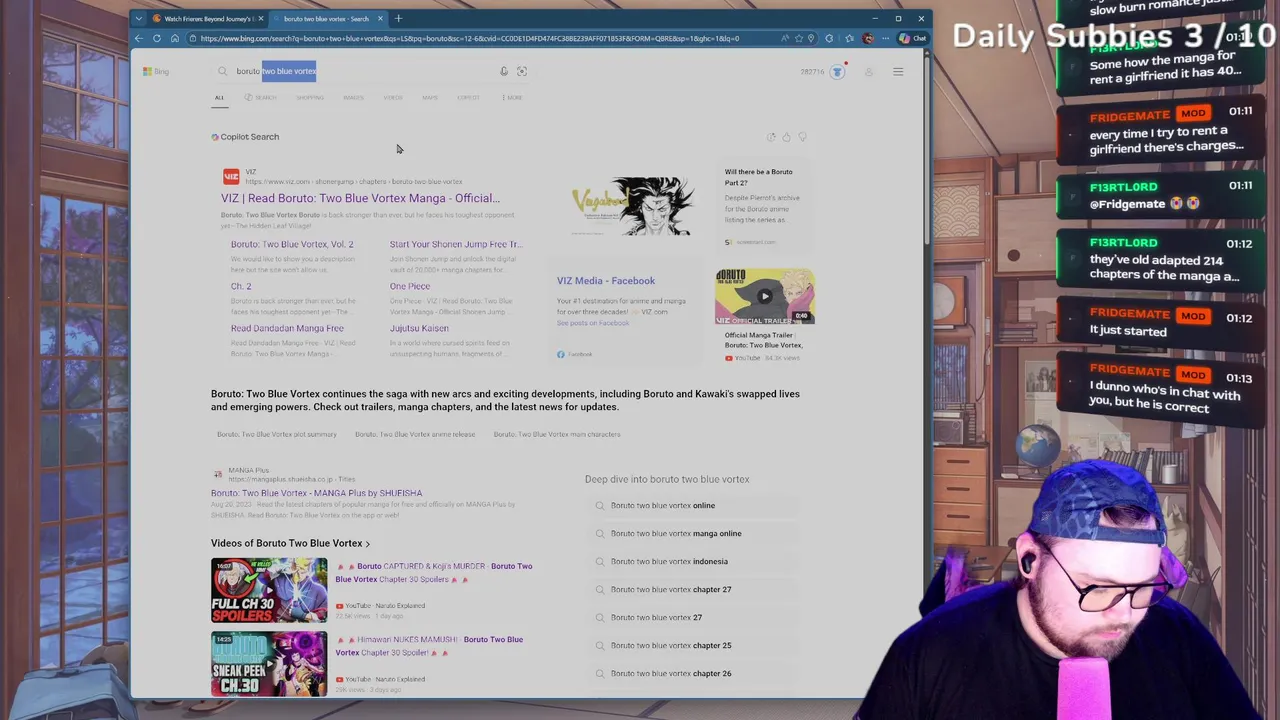The image size is (1280, 720).
Task: Open the Bing hamburger menu
Action: 898,71
